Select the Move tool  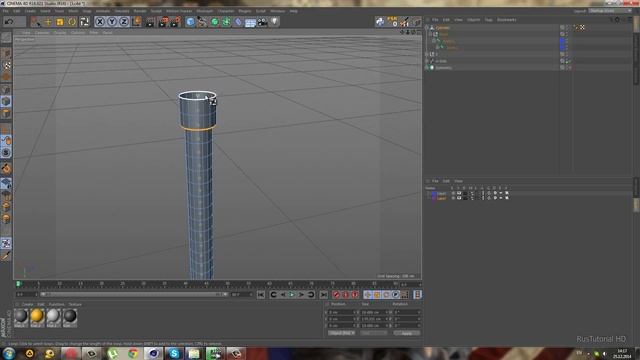point(48,21)
